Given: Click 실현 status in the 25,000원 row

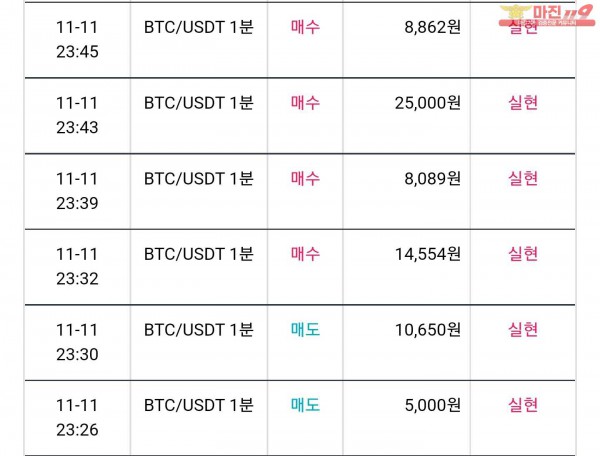Looking at the screenshot, I should coord(523,103).
